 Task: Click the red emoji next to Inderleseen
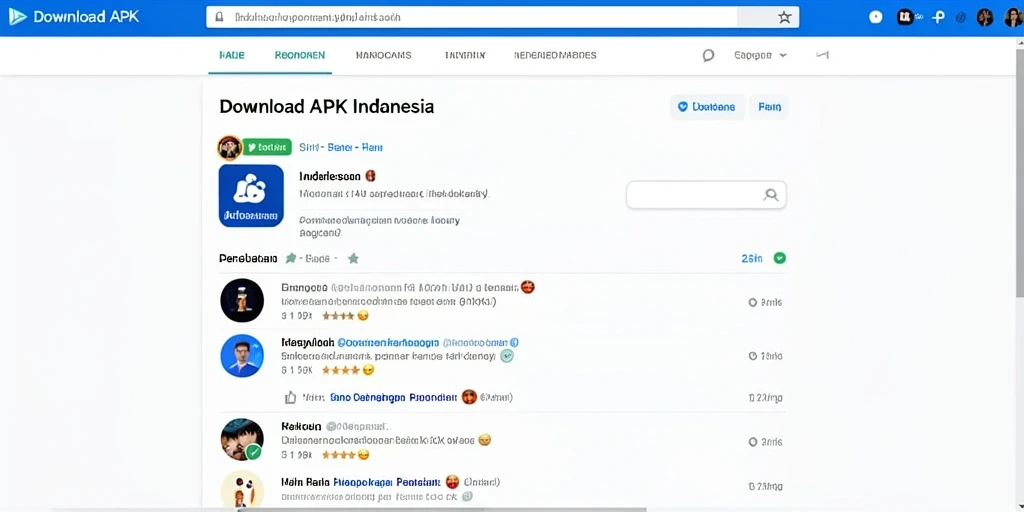click(x=370, y=176)
